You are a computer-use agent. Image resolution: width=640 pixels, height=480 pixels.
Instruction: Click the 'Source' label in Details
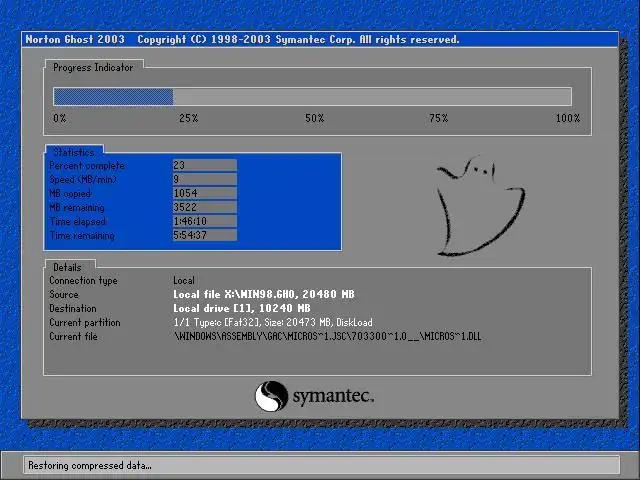[64, 294]
